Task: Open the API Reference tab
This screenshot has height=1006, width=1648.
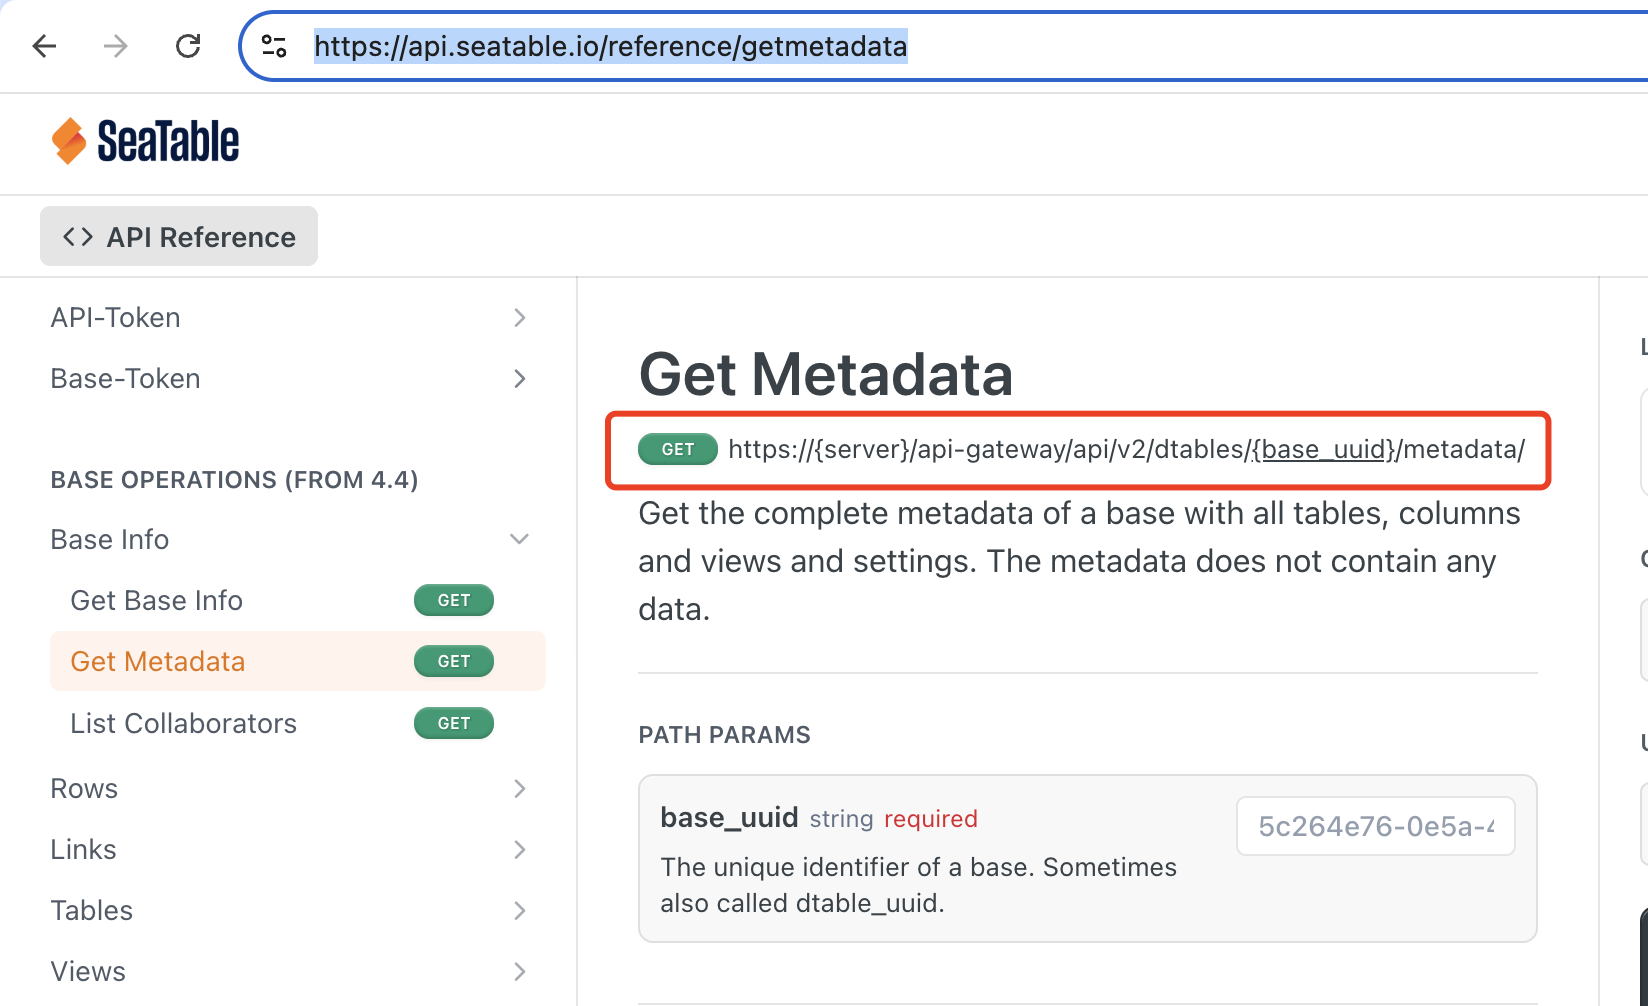Action: (179, 237)
